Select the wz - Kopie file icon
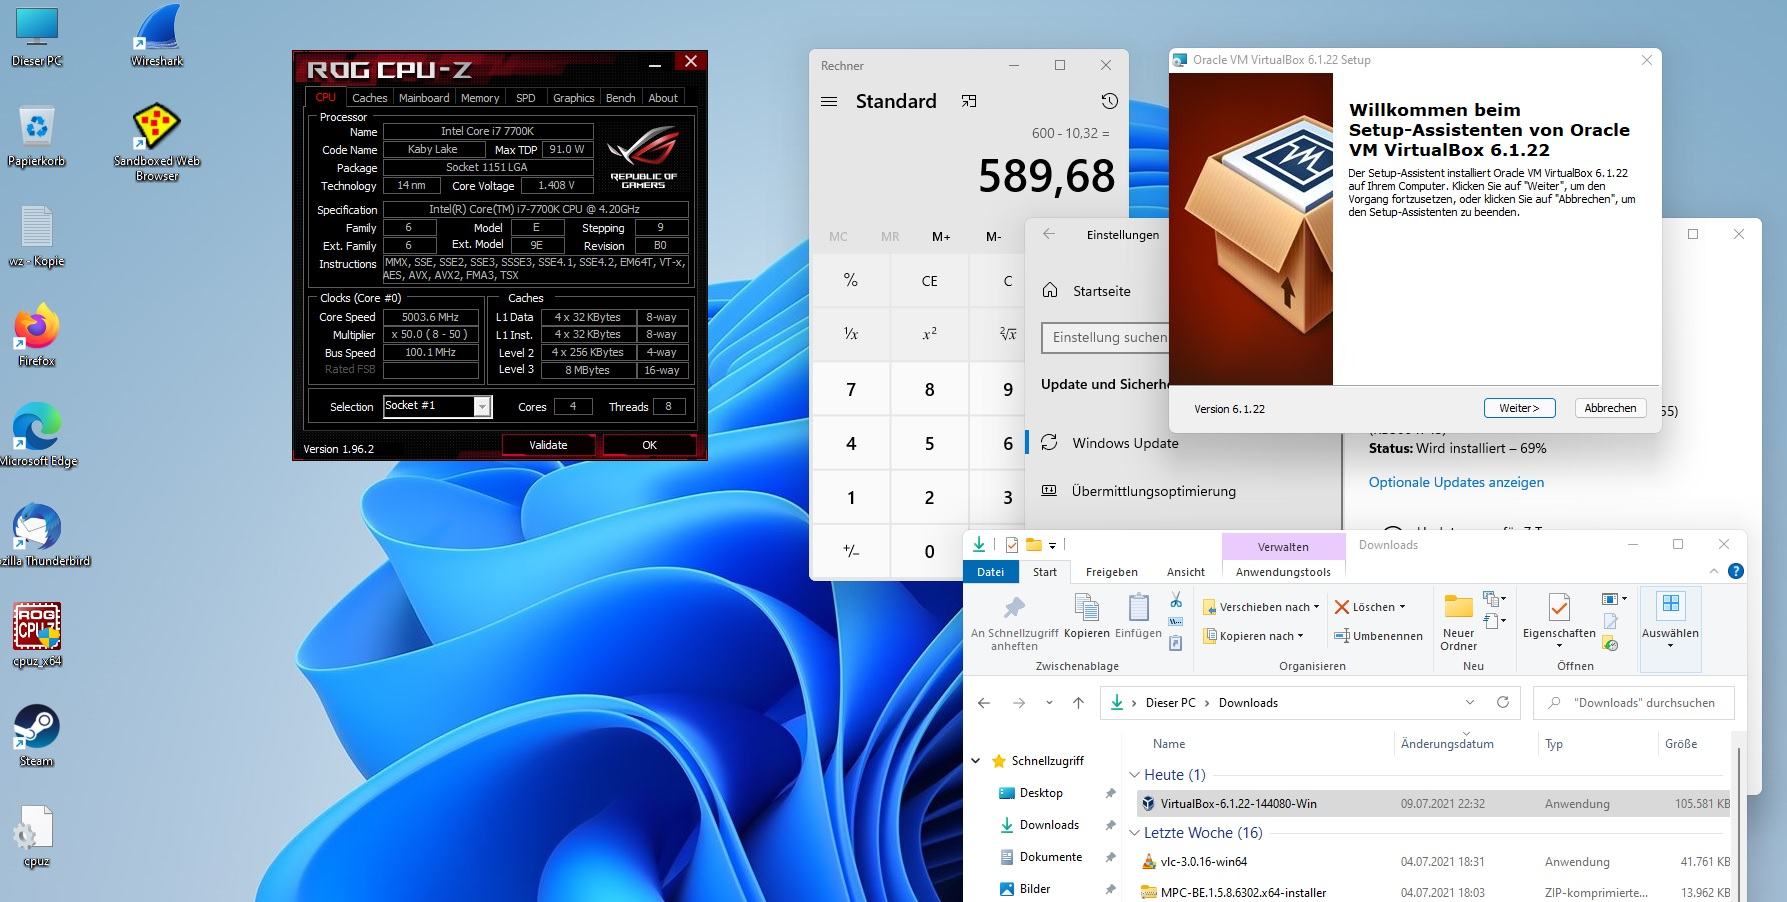 click(x=37, y=235)
